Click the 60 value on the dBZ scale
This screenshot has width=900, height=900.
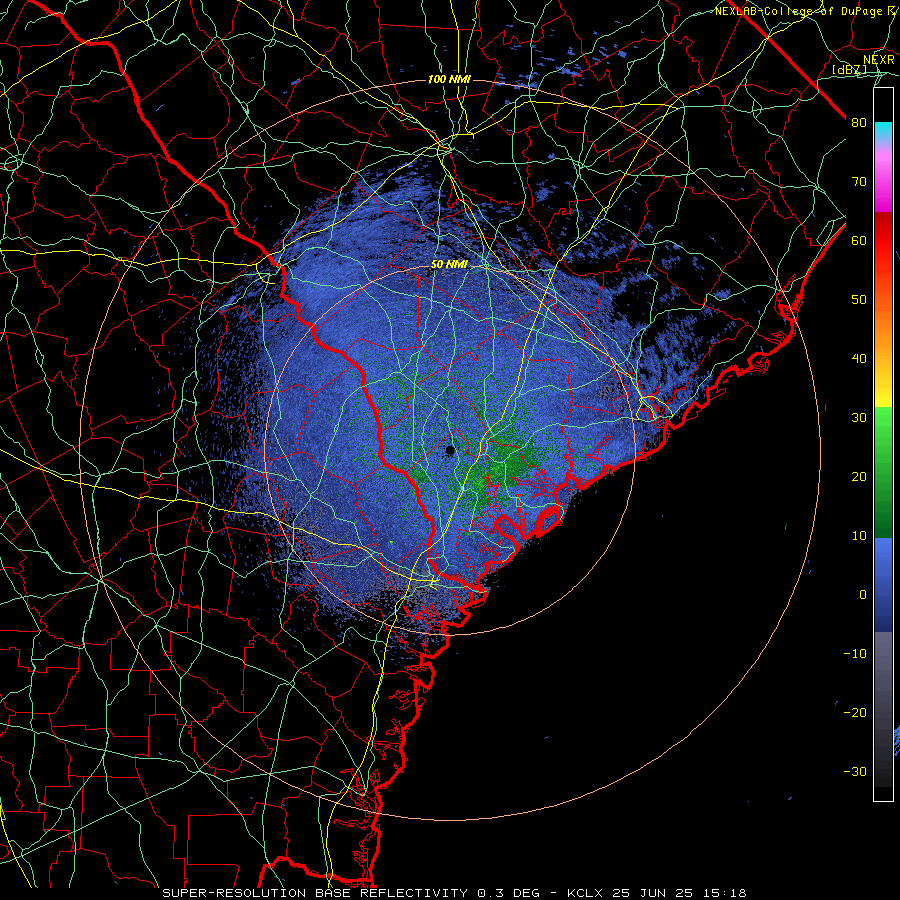[x=859, y=240]
